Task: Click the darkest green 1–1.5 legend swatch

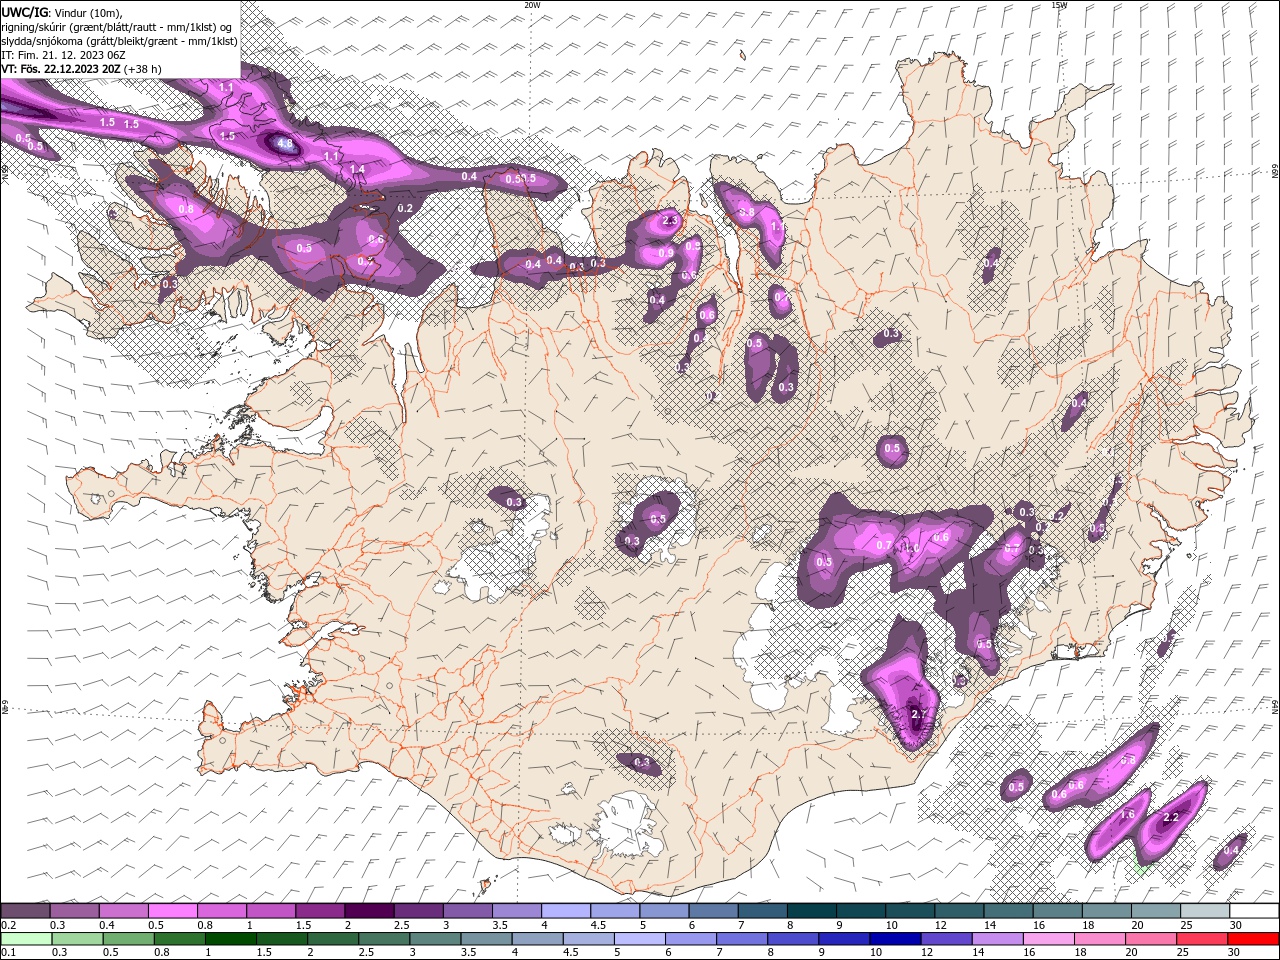Action: pos(231,938)
